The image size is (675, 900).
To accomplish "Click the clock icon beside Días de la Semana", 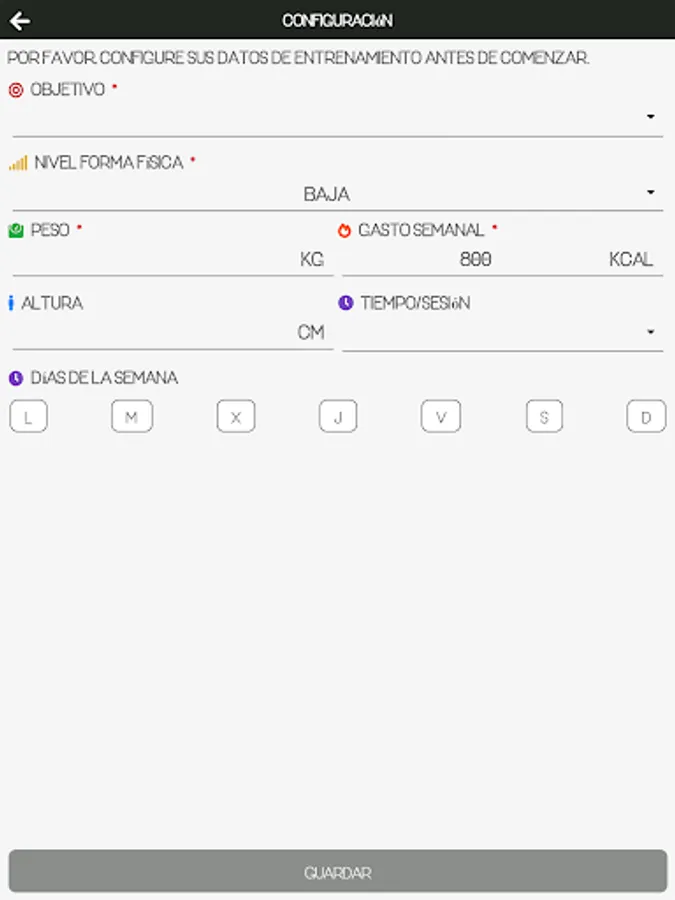I will 16,378.
